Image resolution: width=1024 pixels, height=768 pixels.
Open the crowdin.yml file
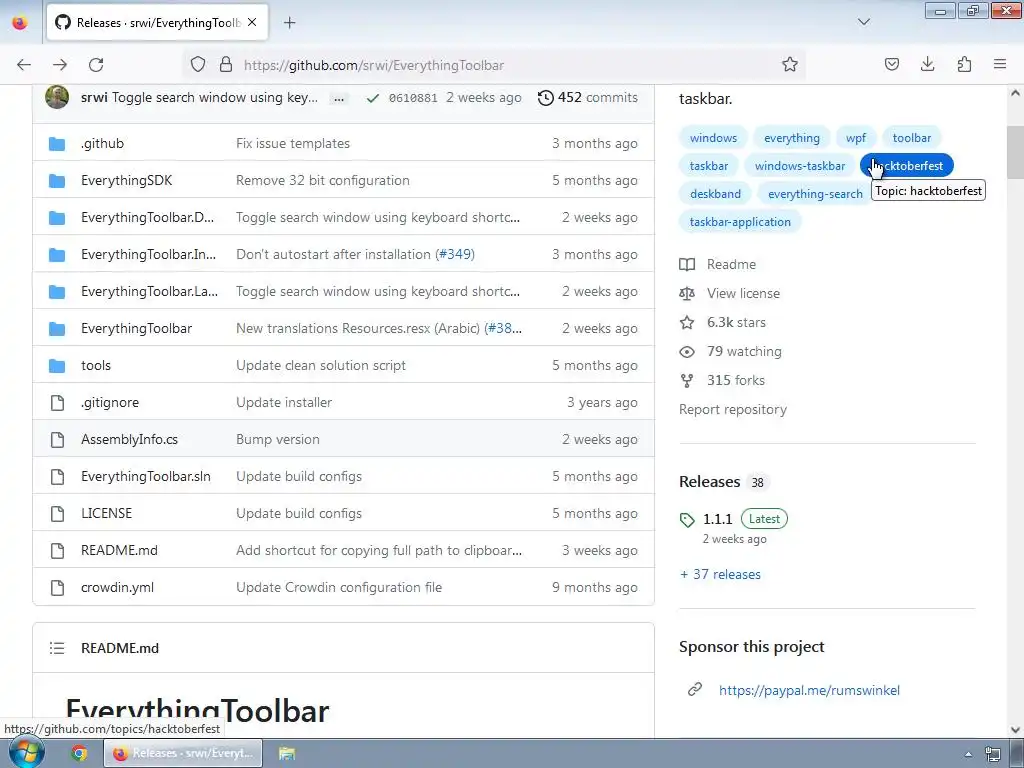click(x=118, y=587)
